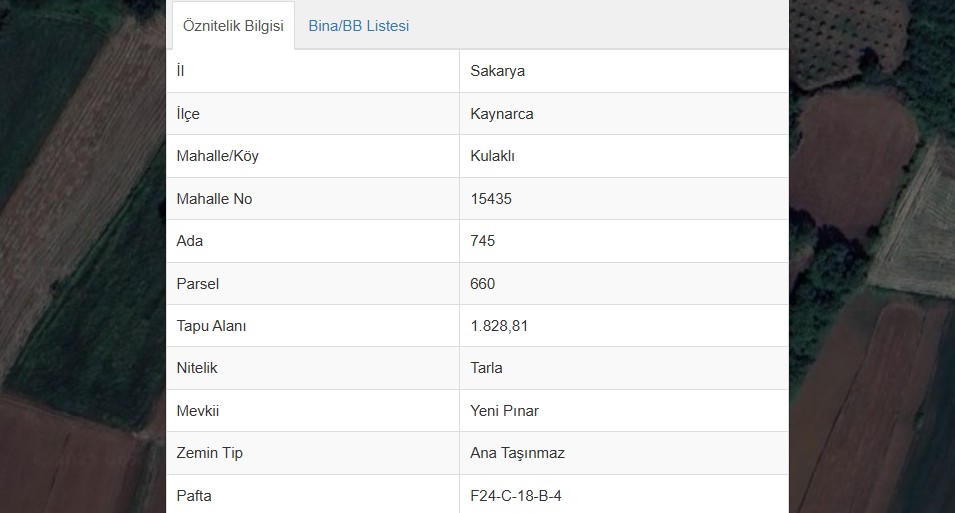Select the Öznitelik Bilgisi tab
This screenshot has height=513, width=955.
tap(233, 26)
